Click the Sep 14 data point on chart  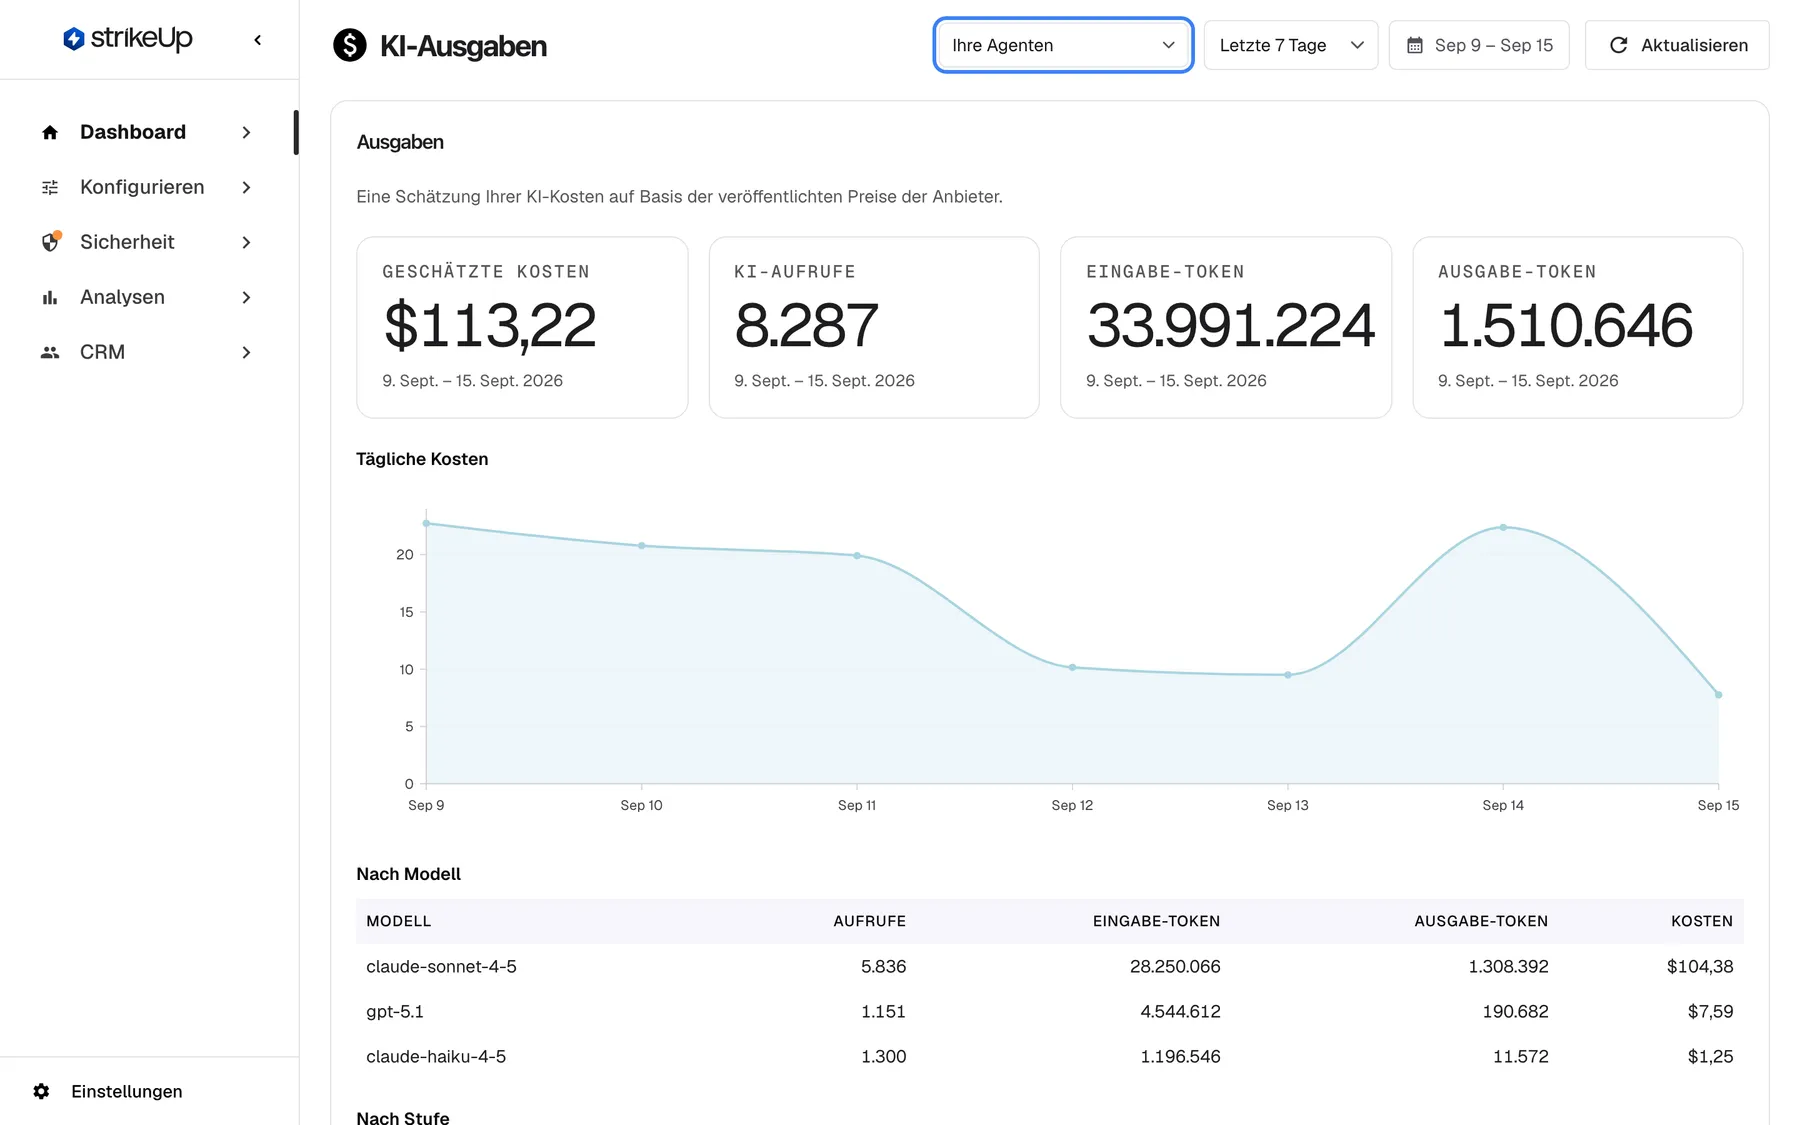coord(1503,527)
